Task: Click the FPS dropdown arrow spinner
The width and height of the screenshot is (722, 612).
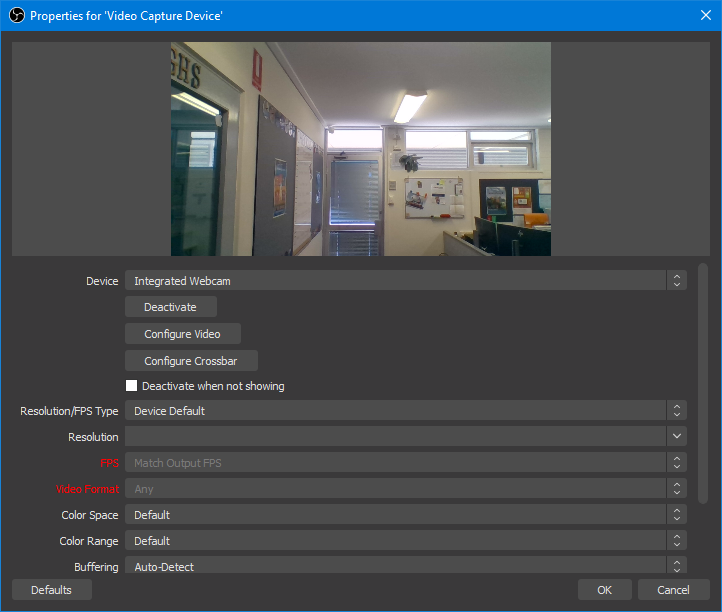Action: 676,462
